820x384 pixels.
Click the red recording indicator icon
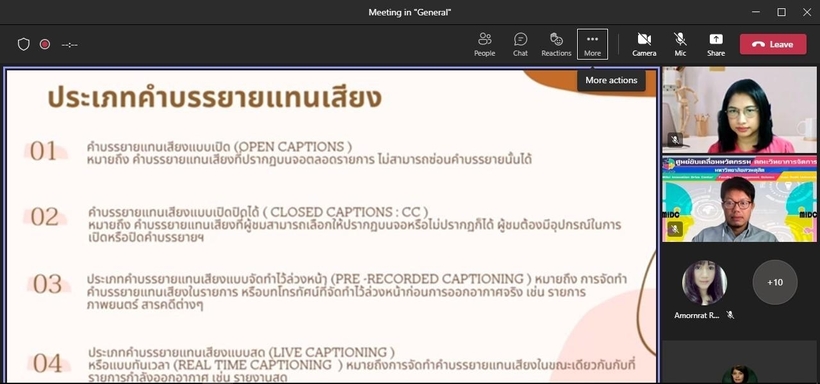point(45,44)
